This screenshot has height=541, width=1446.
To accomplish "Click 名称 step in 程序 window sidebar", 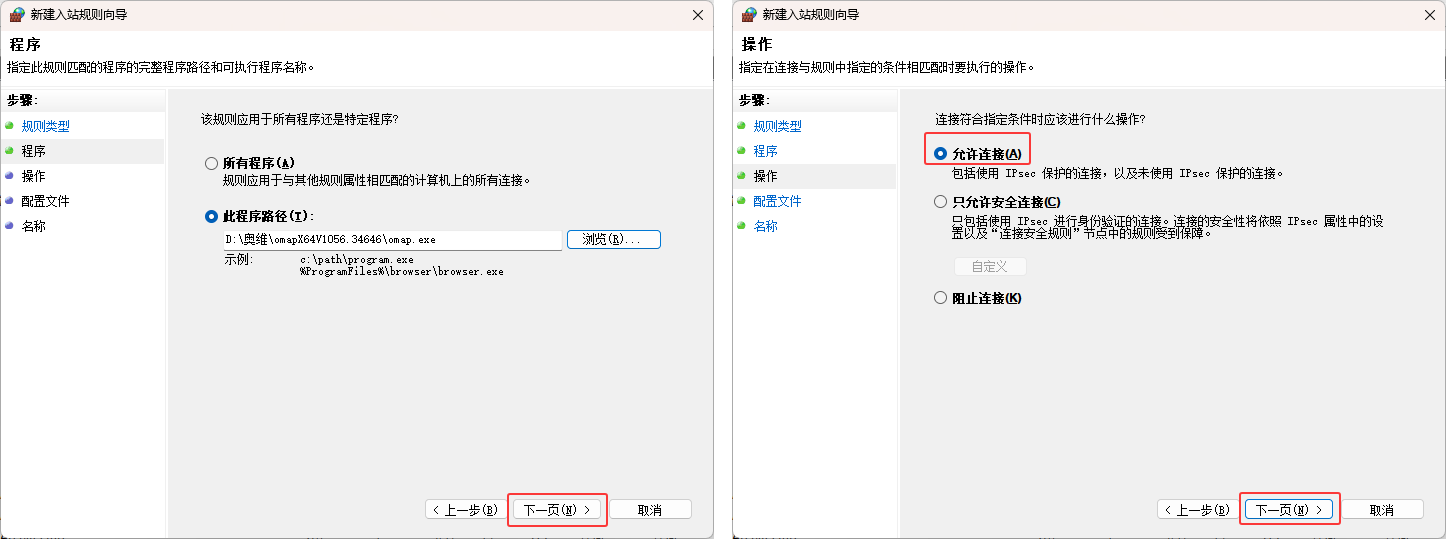I will coord(34,226).
